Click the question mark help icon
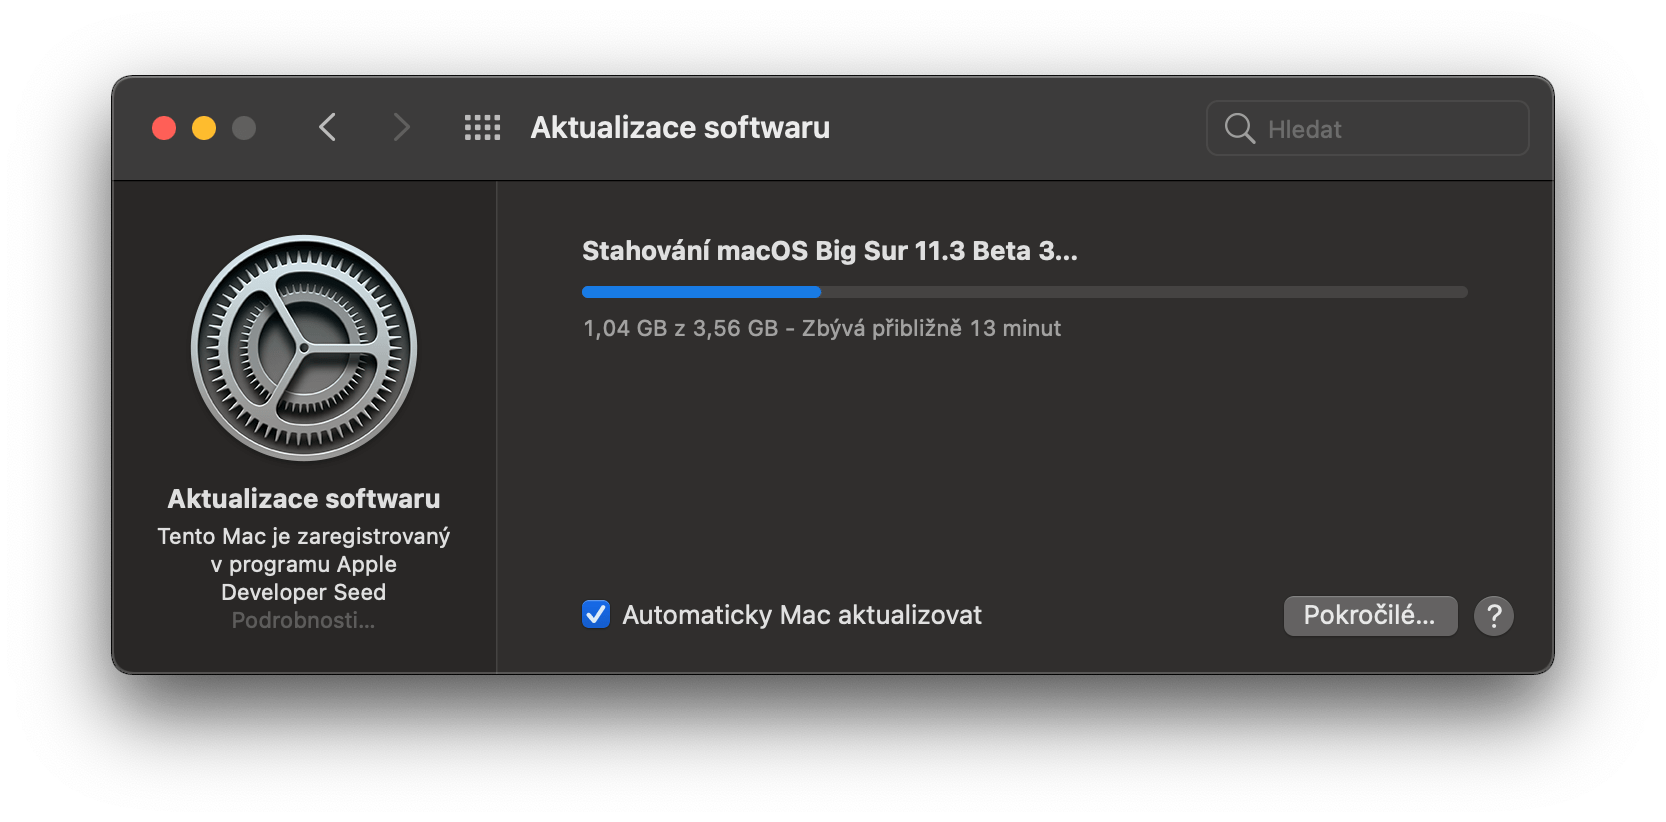The height and width of the screenshot is (822, 1666). 1494,615
